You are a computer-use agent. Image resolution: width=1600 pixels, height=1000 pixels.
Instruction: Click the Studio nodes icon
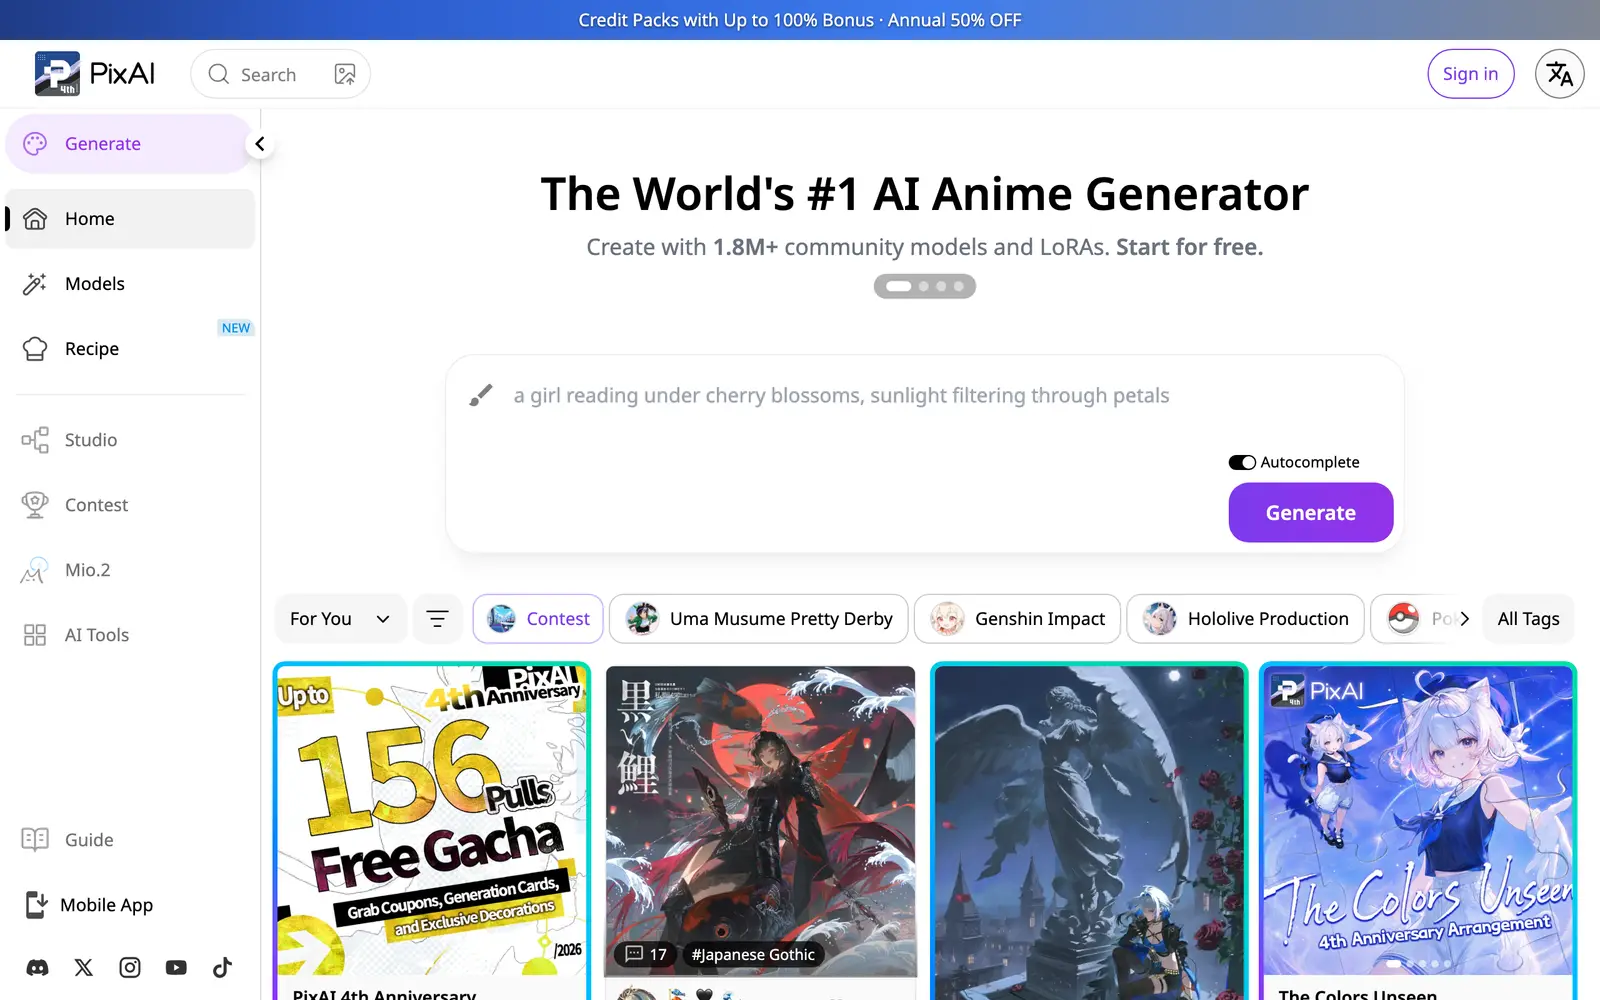coord(35,440)
